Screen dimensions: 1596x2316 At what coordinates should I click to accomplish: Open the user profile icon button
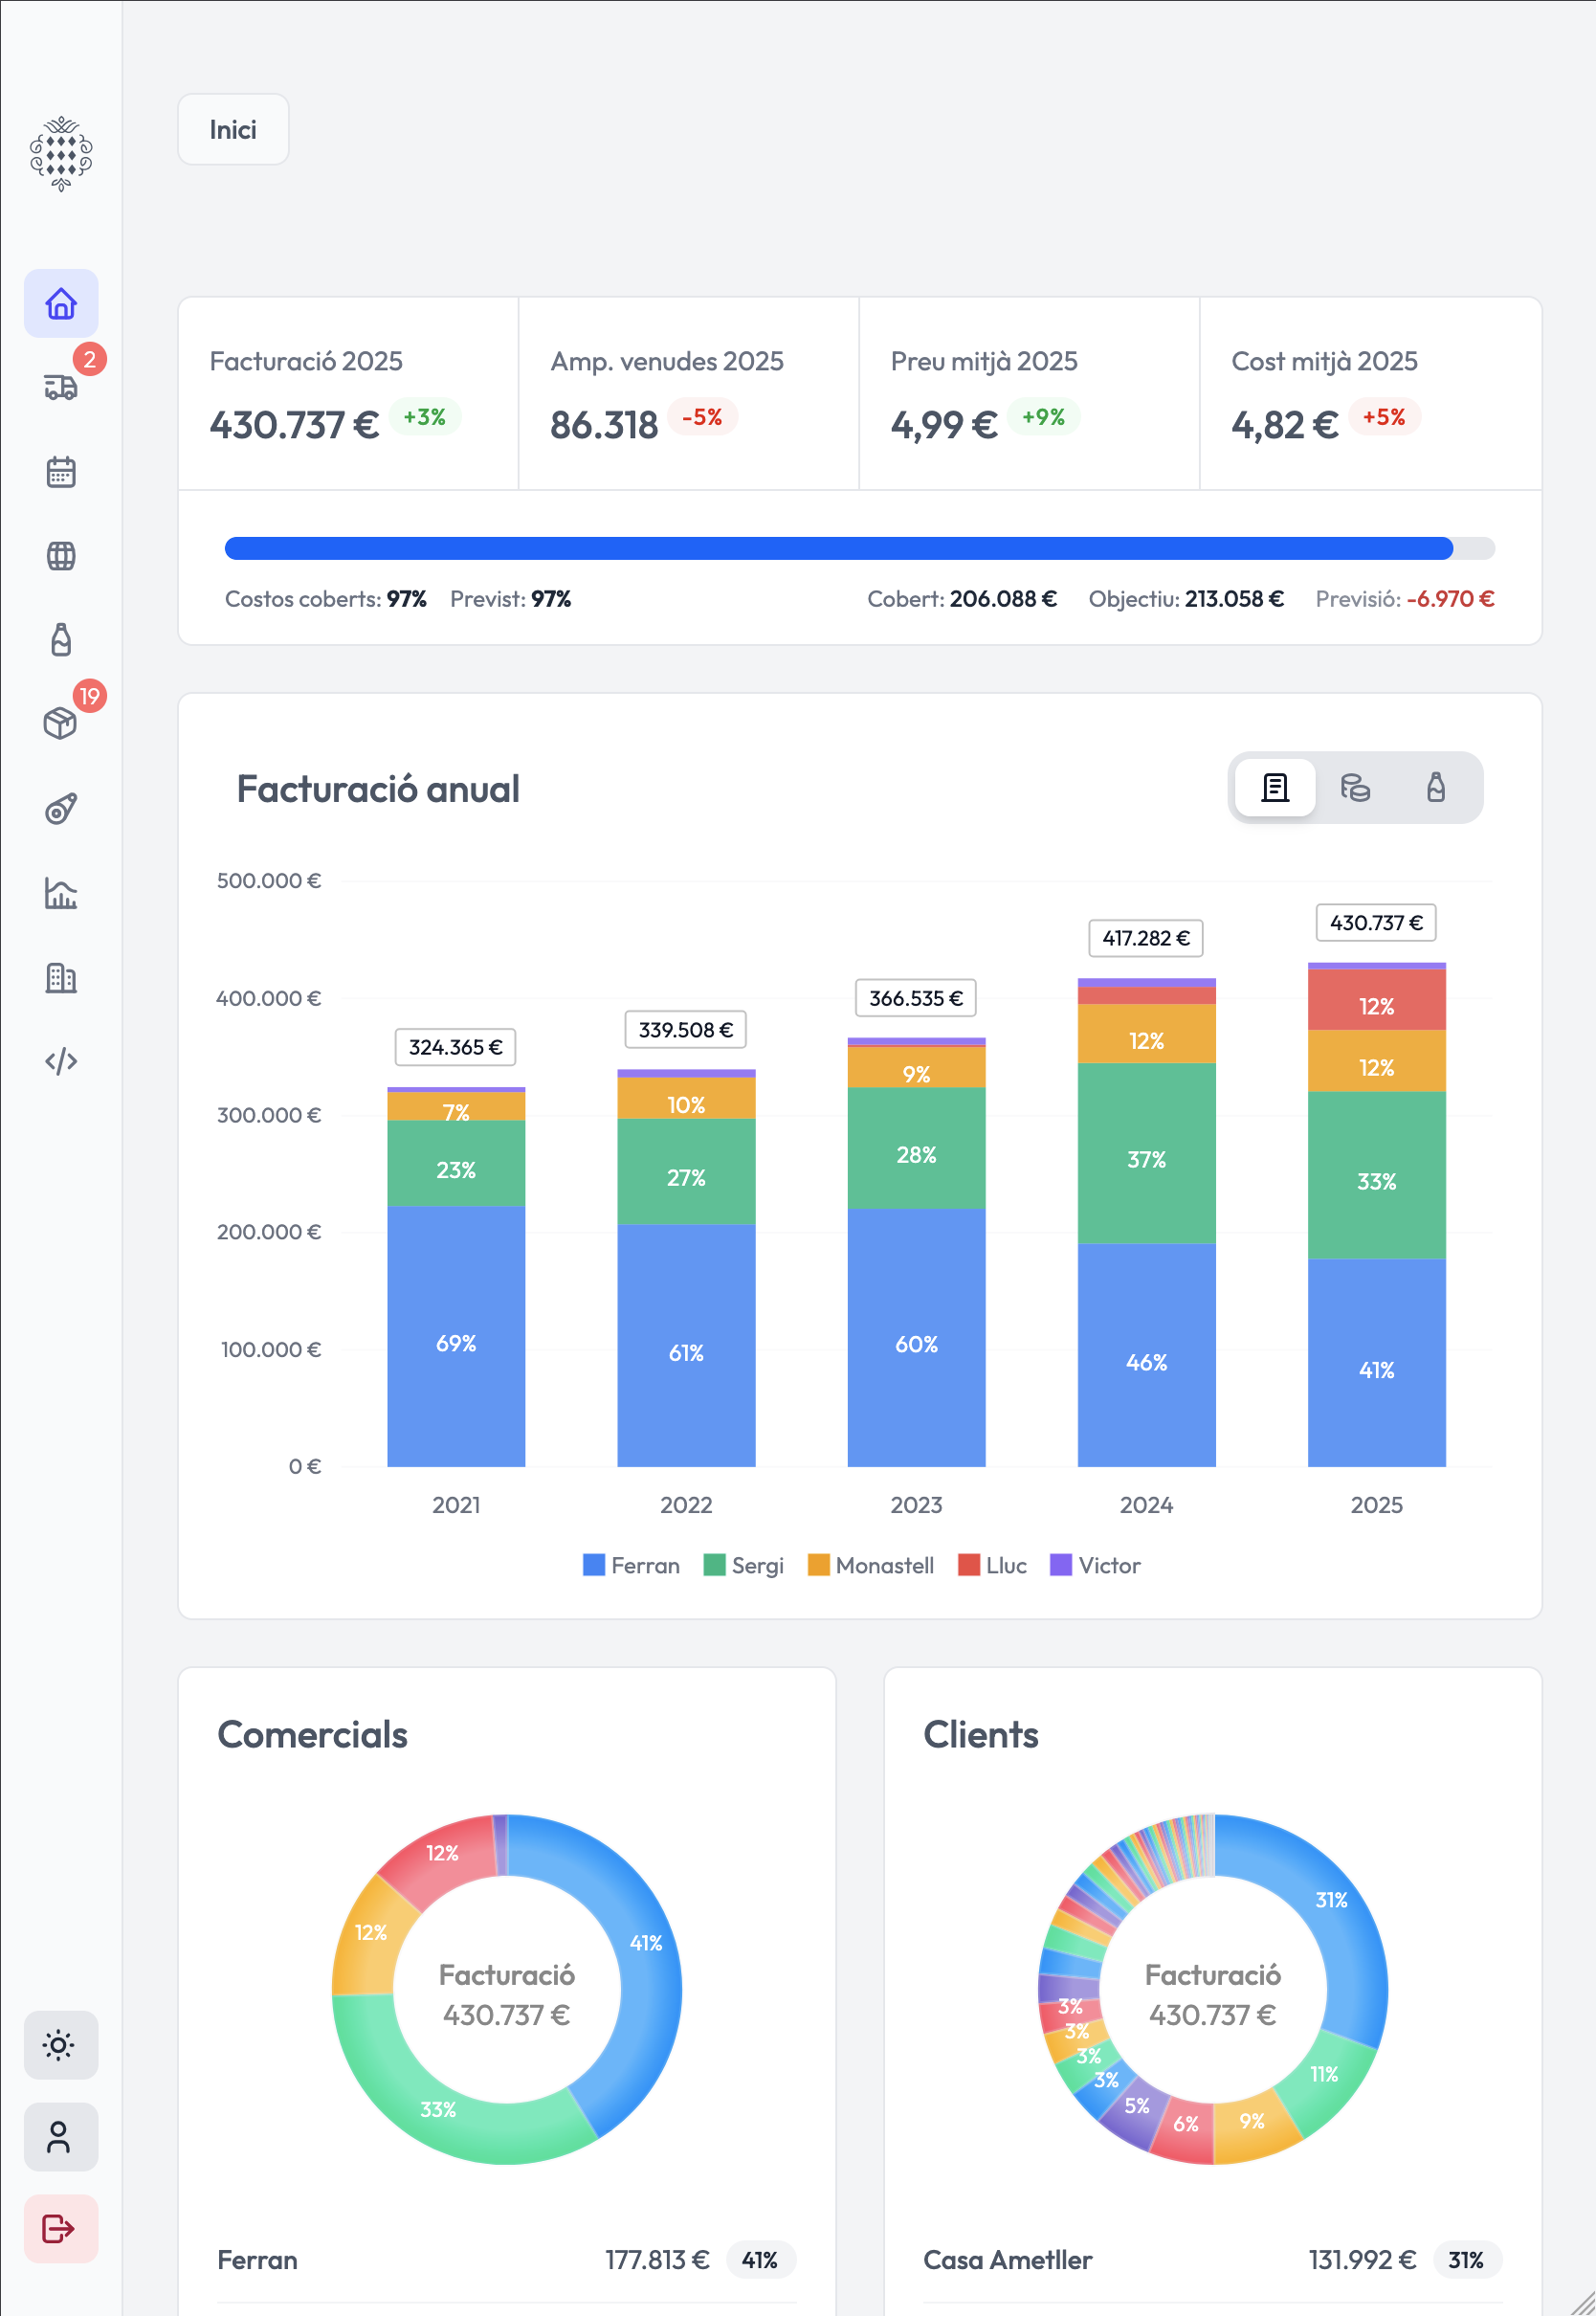coord(60,2137)
